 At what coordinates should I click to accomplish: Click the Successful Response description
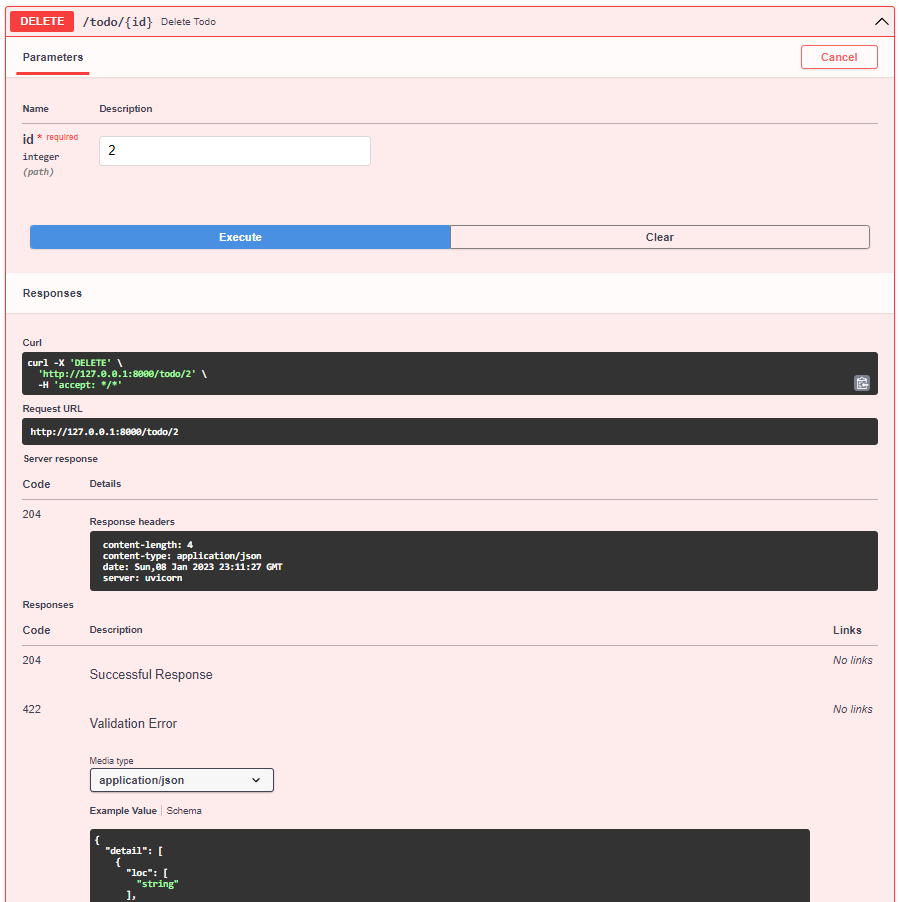click(x=151, y=674)
